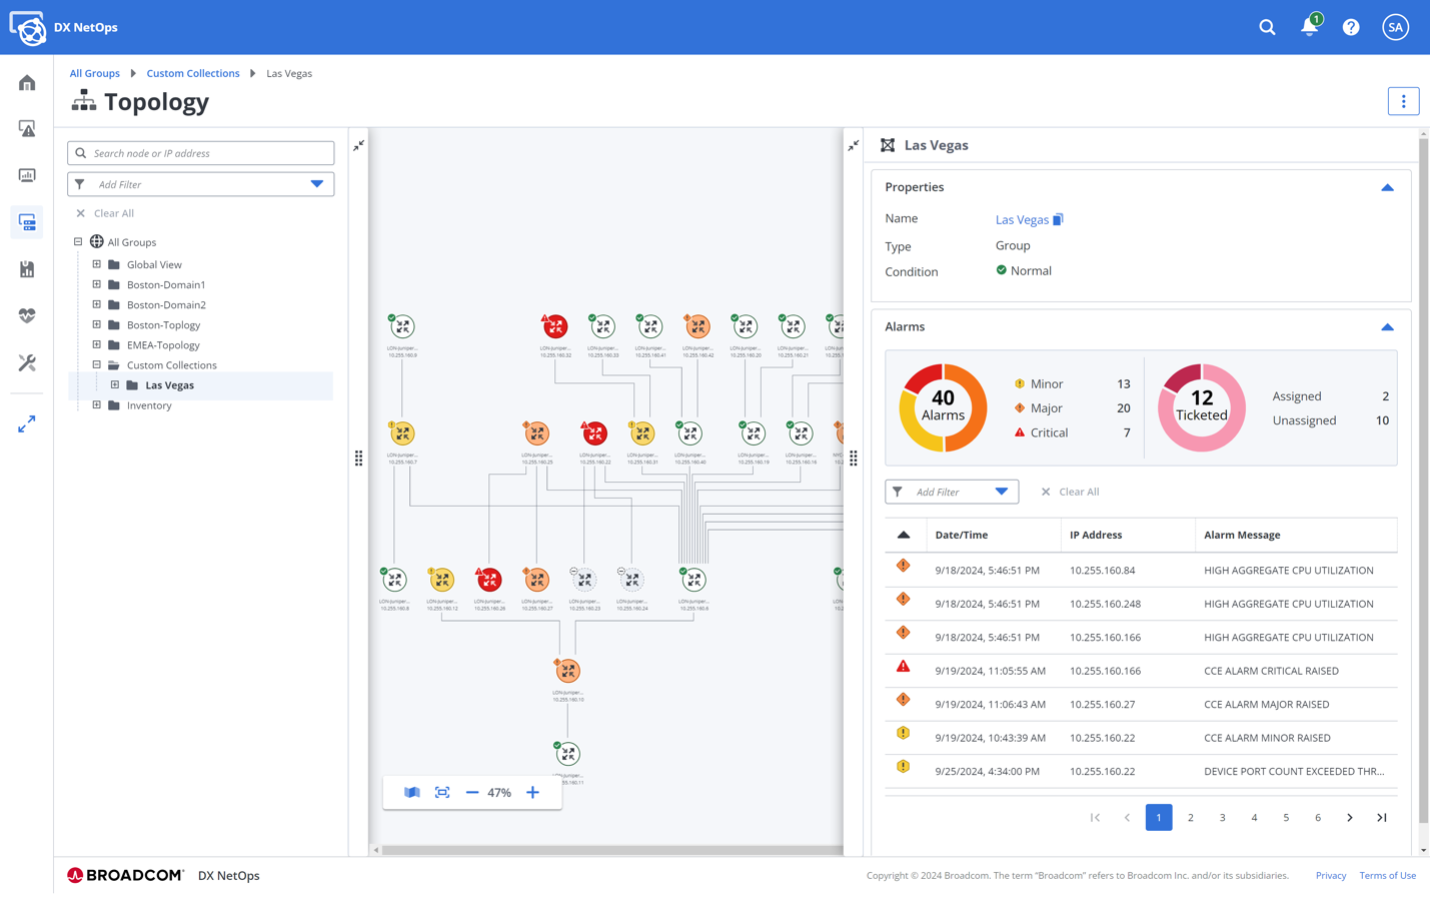Open the three-dot options menu
This screenshot has height=898, width=1430.
pos(1403,101)
